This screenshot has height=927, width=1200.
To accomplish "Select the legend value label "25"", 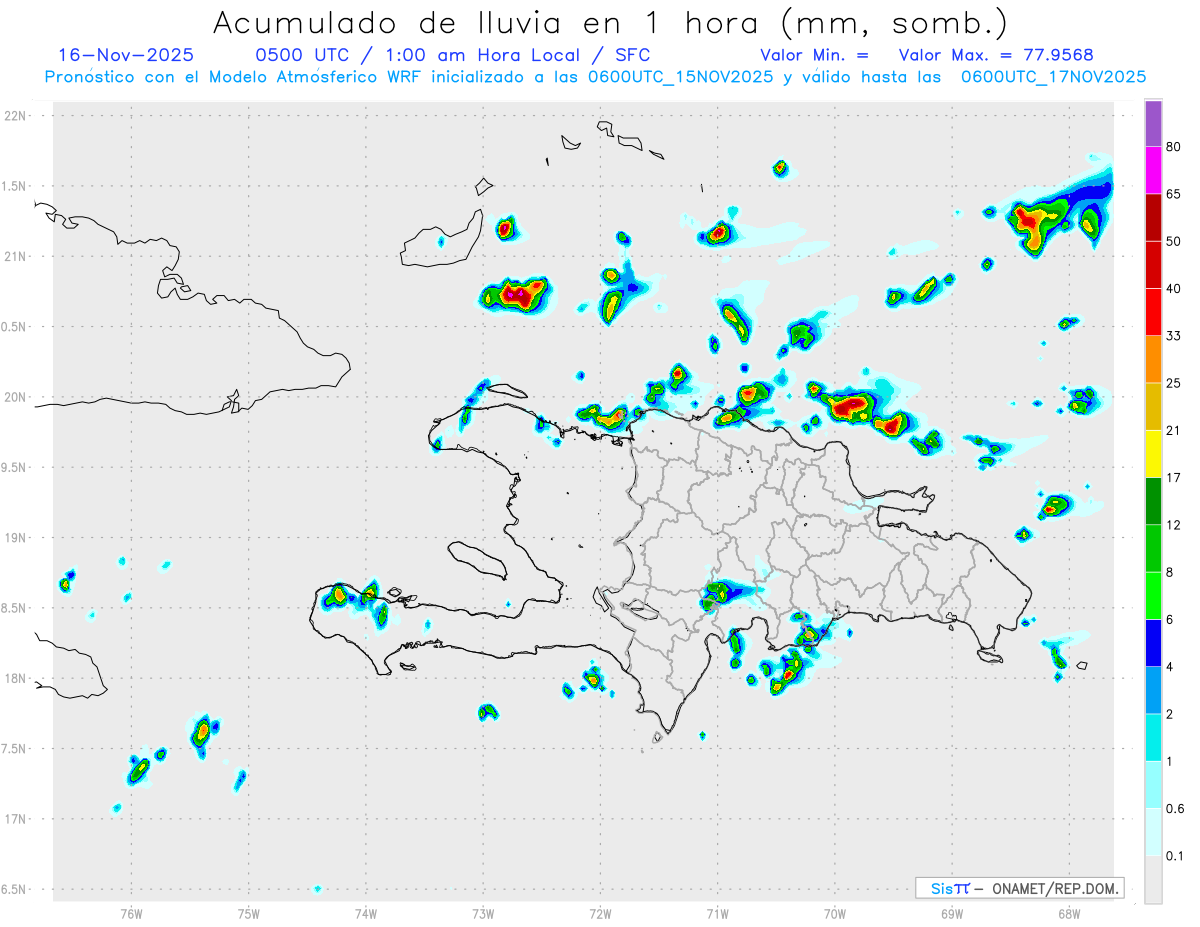I will coord(1174,384).
